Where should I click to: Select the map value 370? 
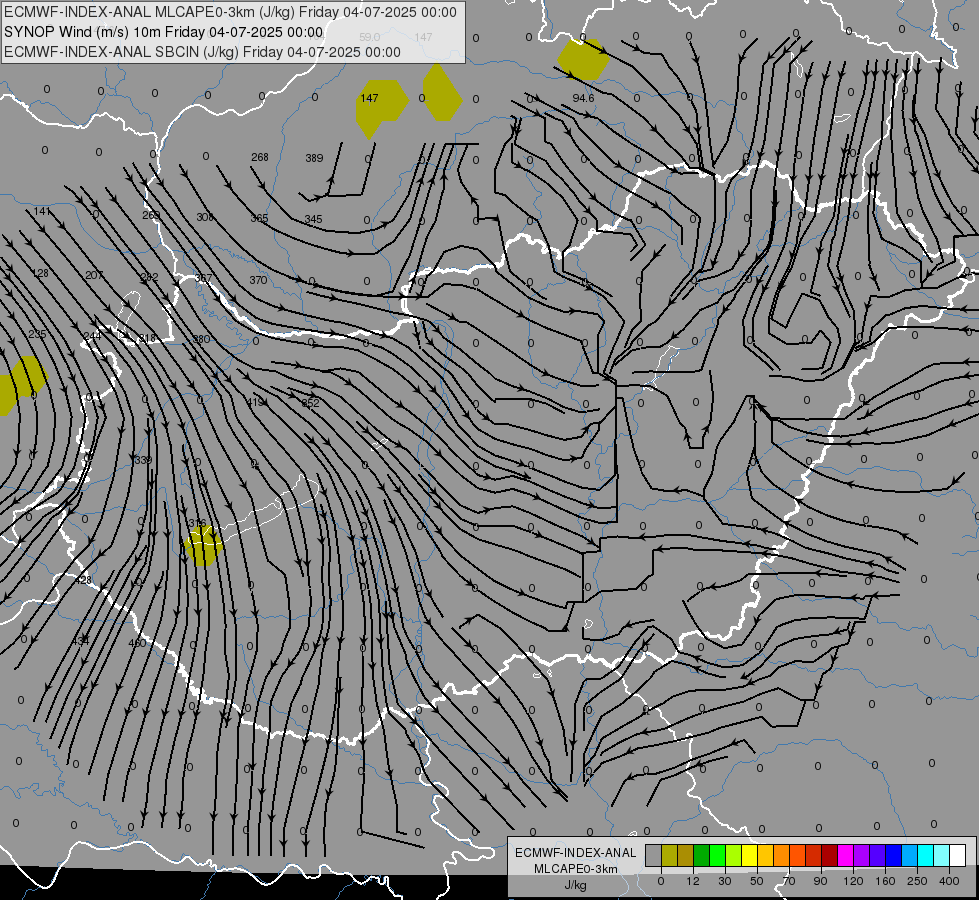click(258, 280)
